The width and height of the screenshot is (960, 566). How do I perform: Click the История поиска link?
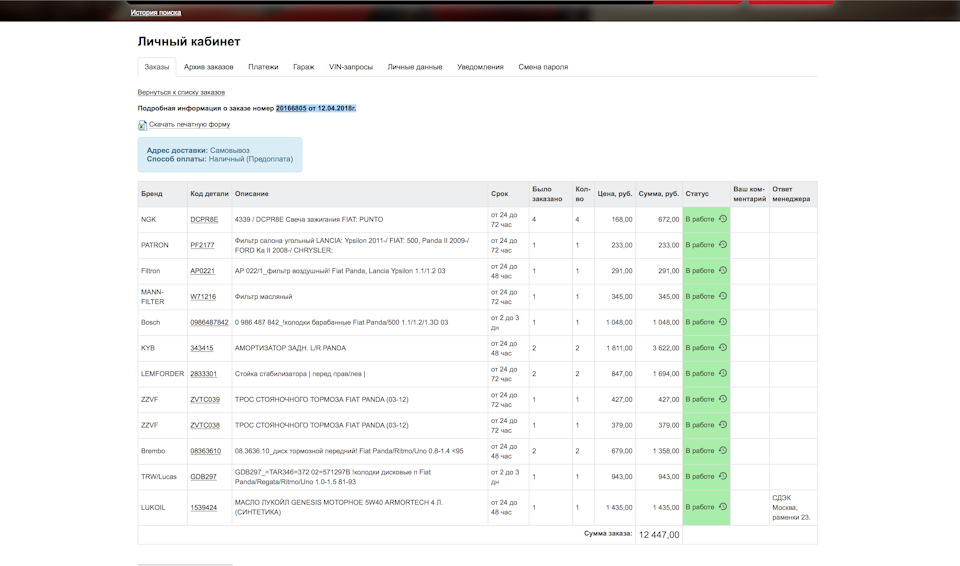[x=156, y=12]
